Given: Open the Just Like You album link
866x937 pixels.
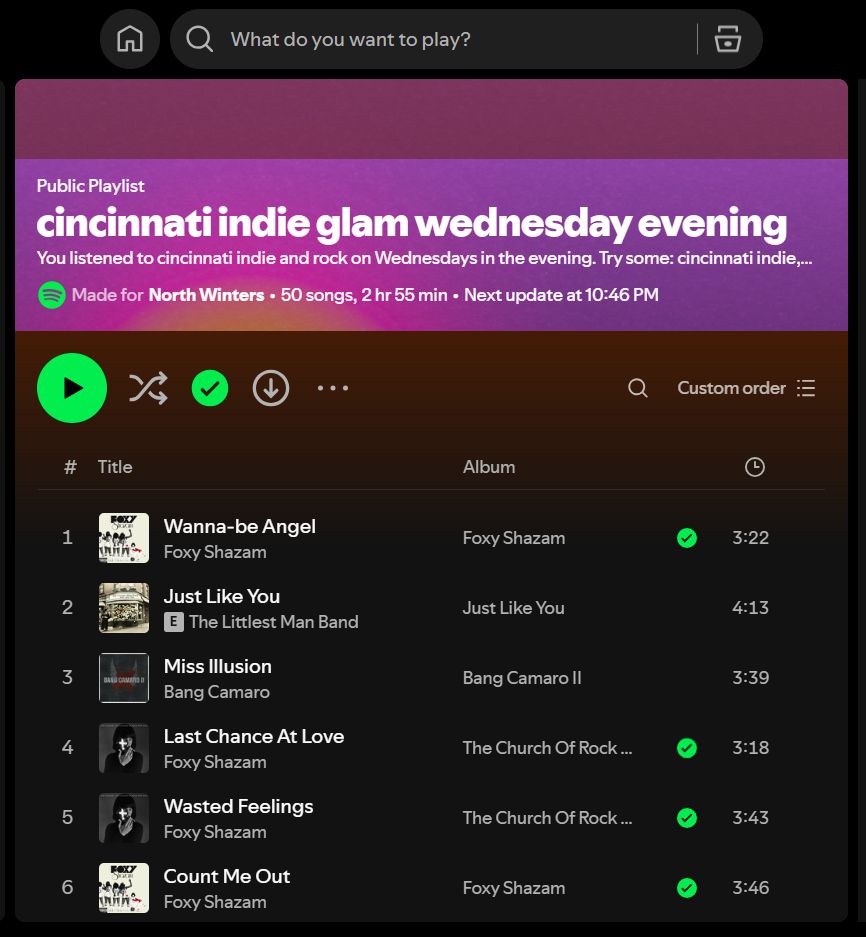Looking at the screenshot, I should pyautogui.click(x=513, y=608).
